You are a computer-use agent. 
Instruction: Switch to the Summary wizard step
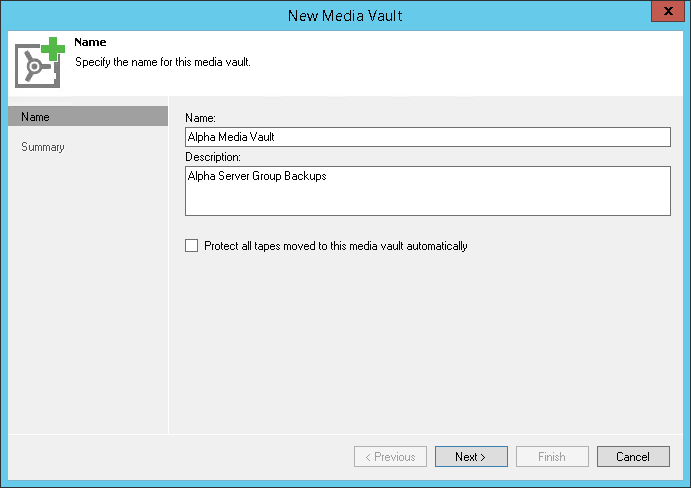43,147
